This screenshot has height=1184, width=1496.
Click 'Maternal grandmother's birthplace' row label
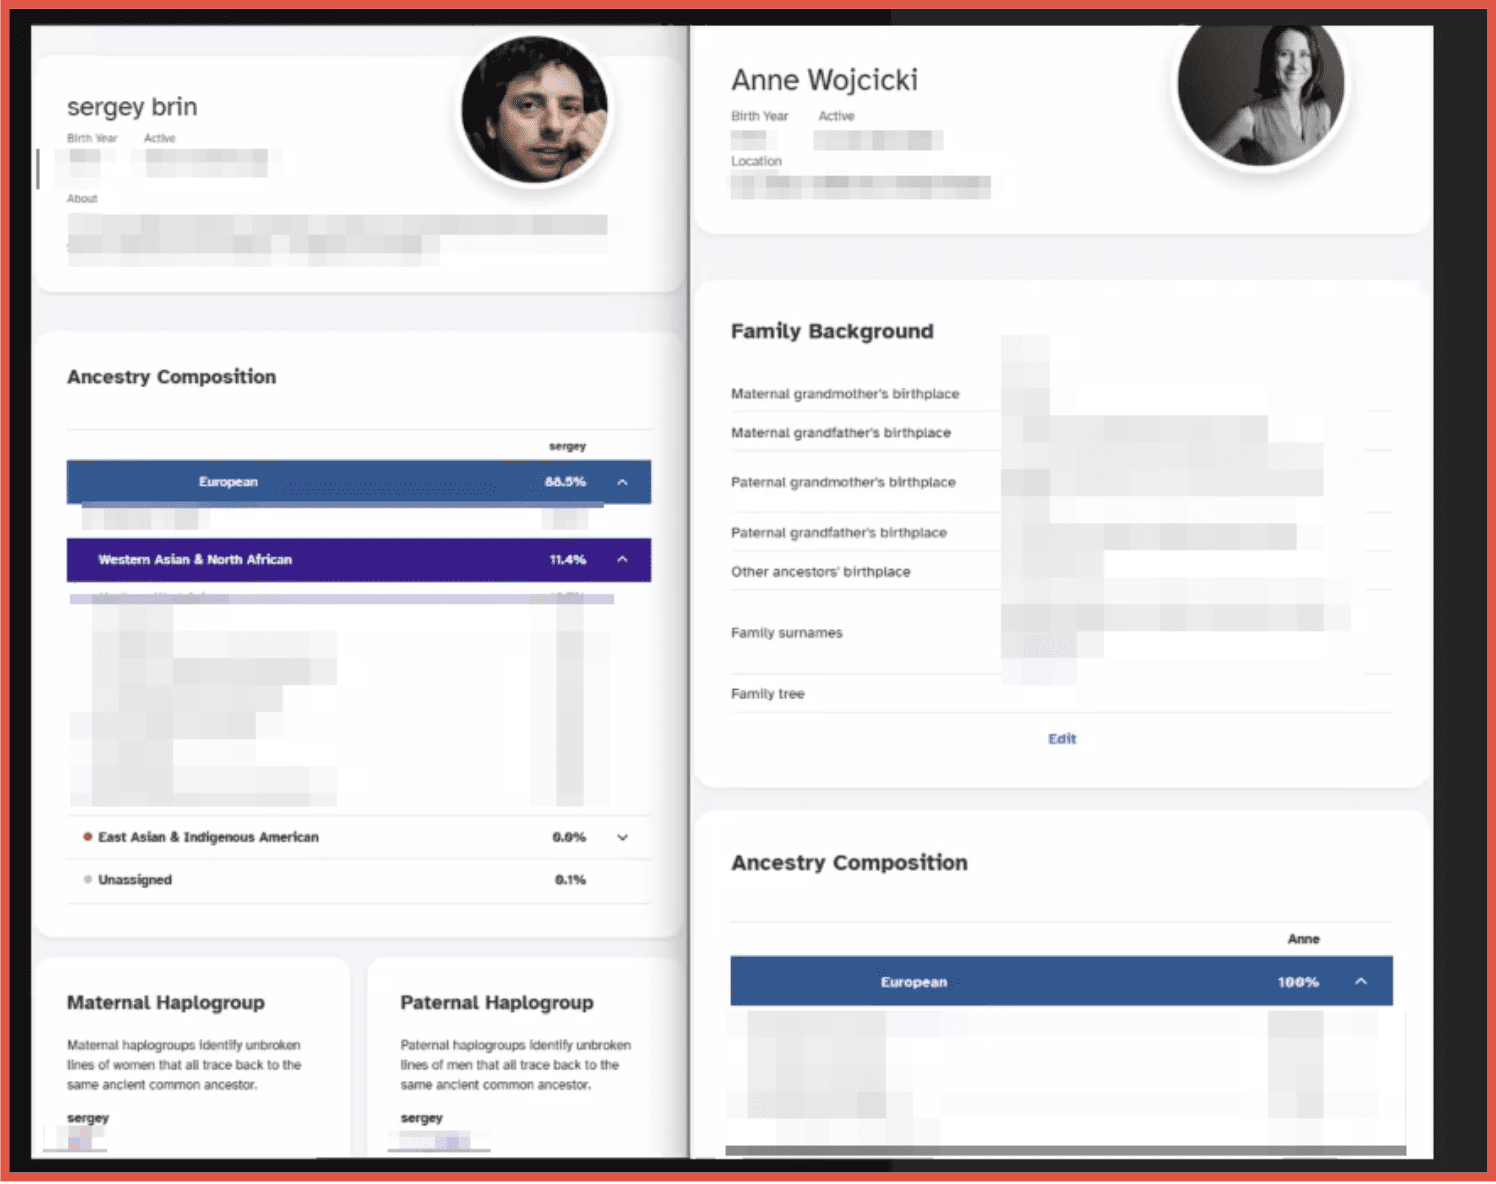pos(845,394)
